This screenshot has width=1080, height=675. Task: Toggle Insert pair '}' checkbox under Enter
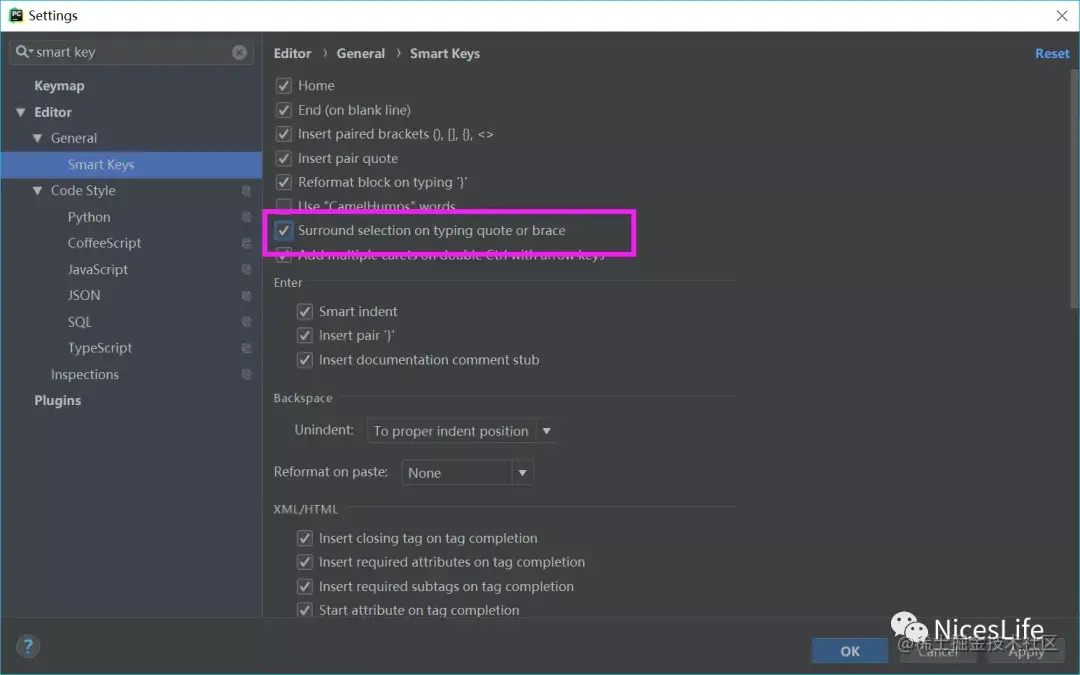[x=304, y=335]
